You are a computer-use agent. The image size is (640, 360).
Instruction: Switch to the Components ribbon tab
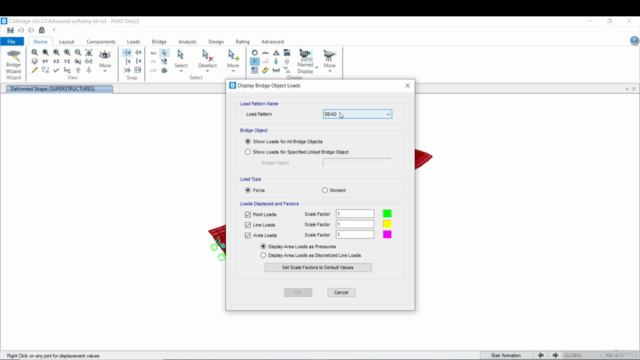click(101, 42)
